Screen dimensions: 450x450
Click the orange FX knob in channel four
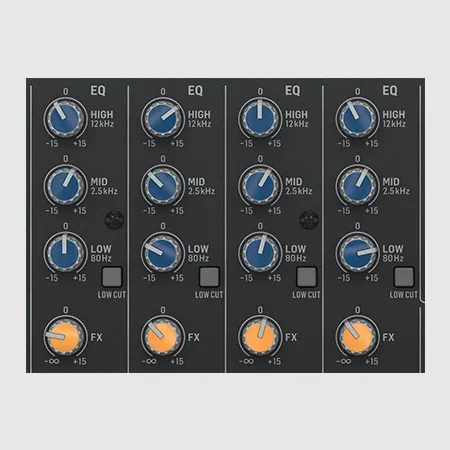357,337
